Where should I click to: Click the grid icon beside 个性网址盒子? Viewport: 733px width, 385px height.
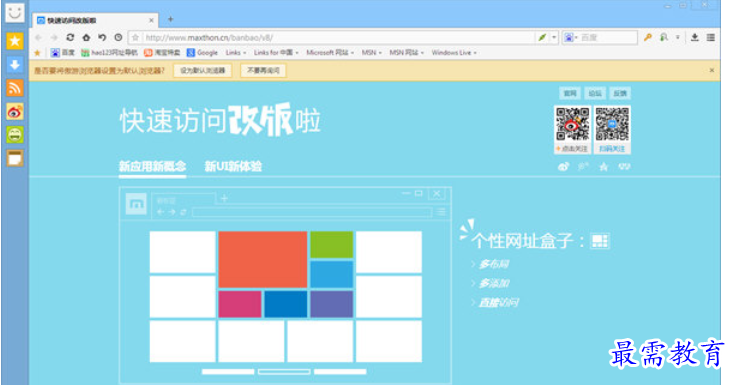[600, 241]
